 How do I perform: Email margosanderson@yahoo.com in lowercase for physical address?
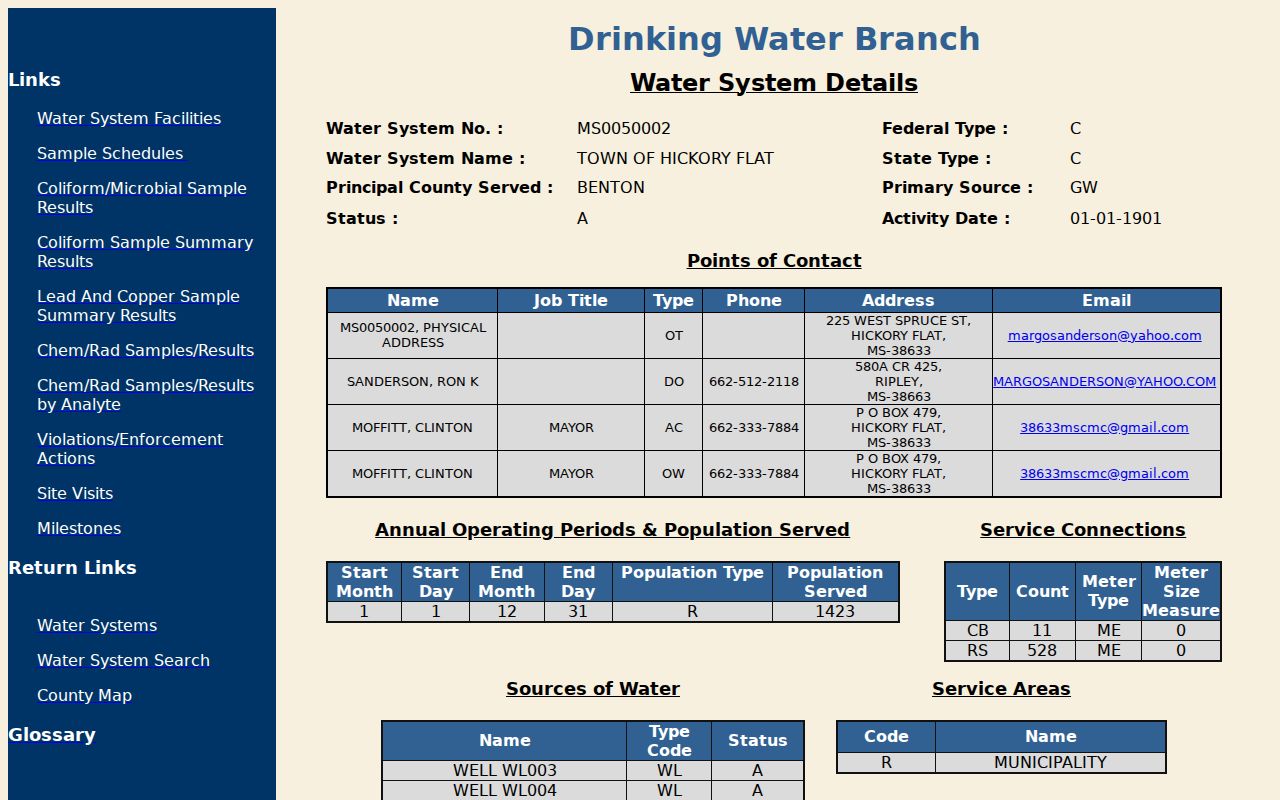[1104, 336]
